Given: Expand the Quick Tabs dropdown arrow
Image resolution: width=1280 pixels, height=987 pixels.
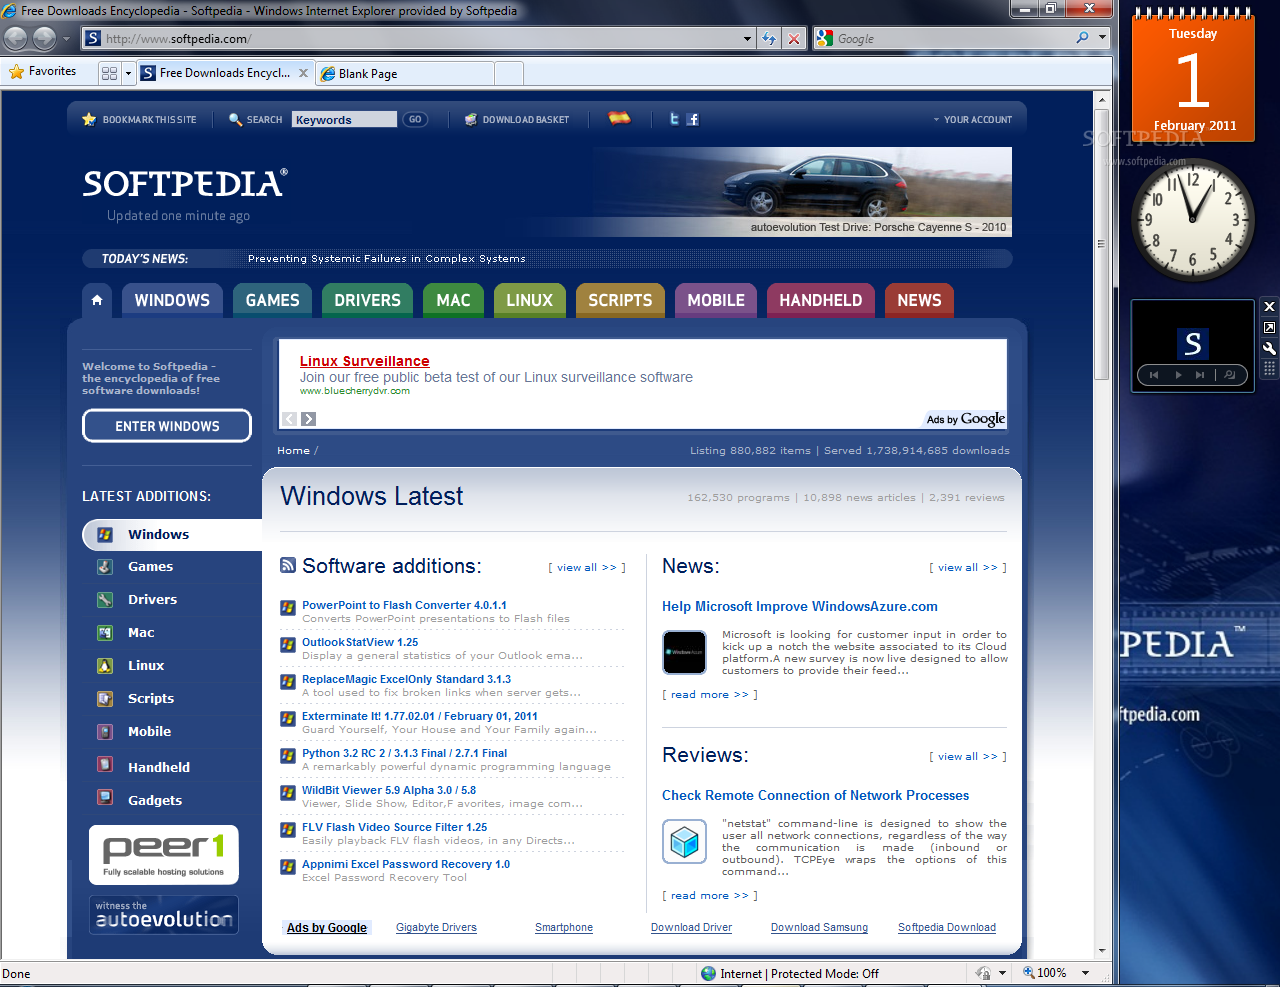Looking at the screenshot, I should 128,73.
